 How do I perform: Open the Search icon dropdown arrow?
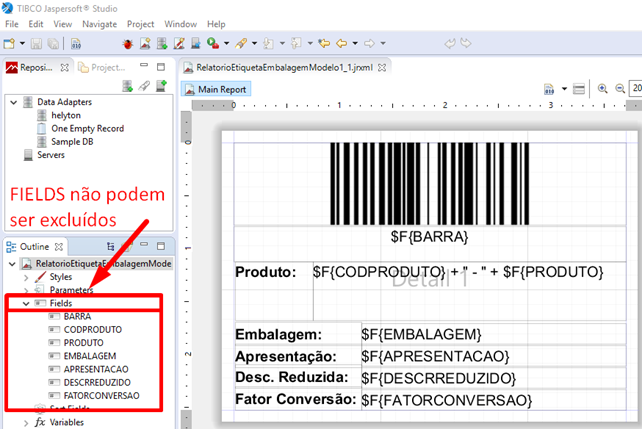tap(254, 43)
